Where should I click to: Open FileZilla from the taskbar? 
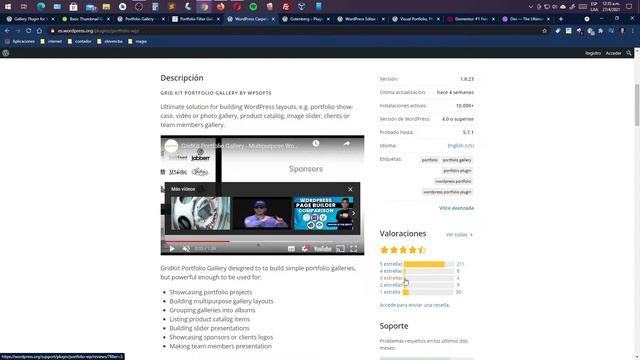(x=286, y=7)
